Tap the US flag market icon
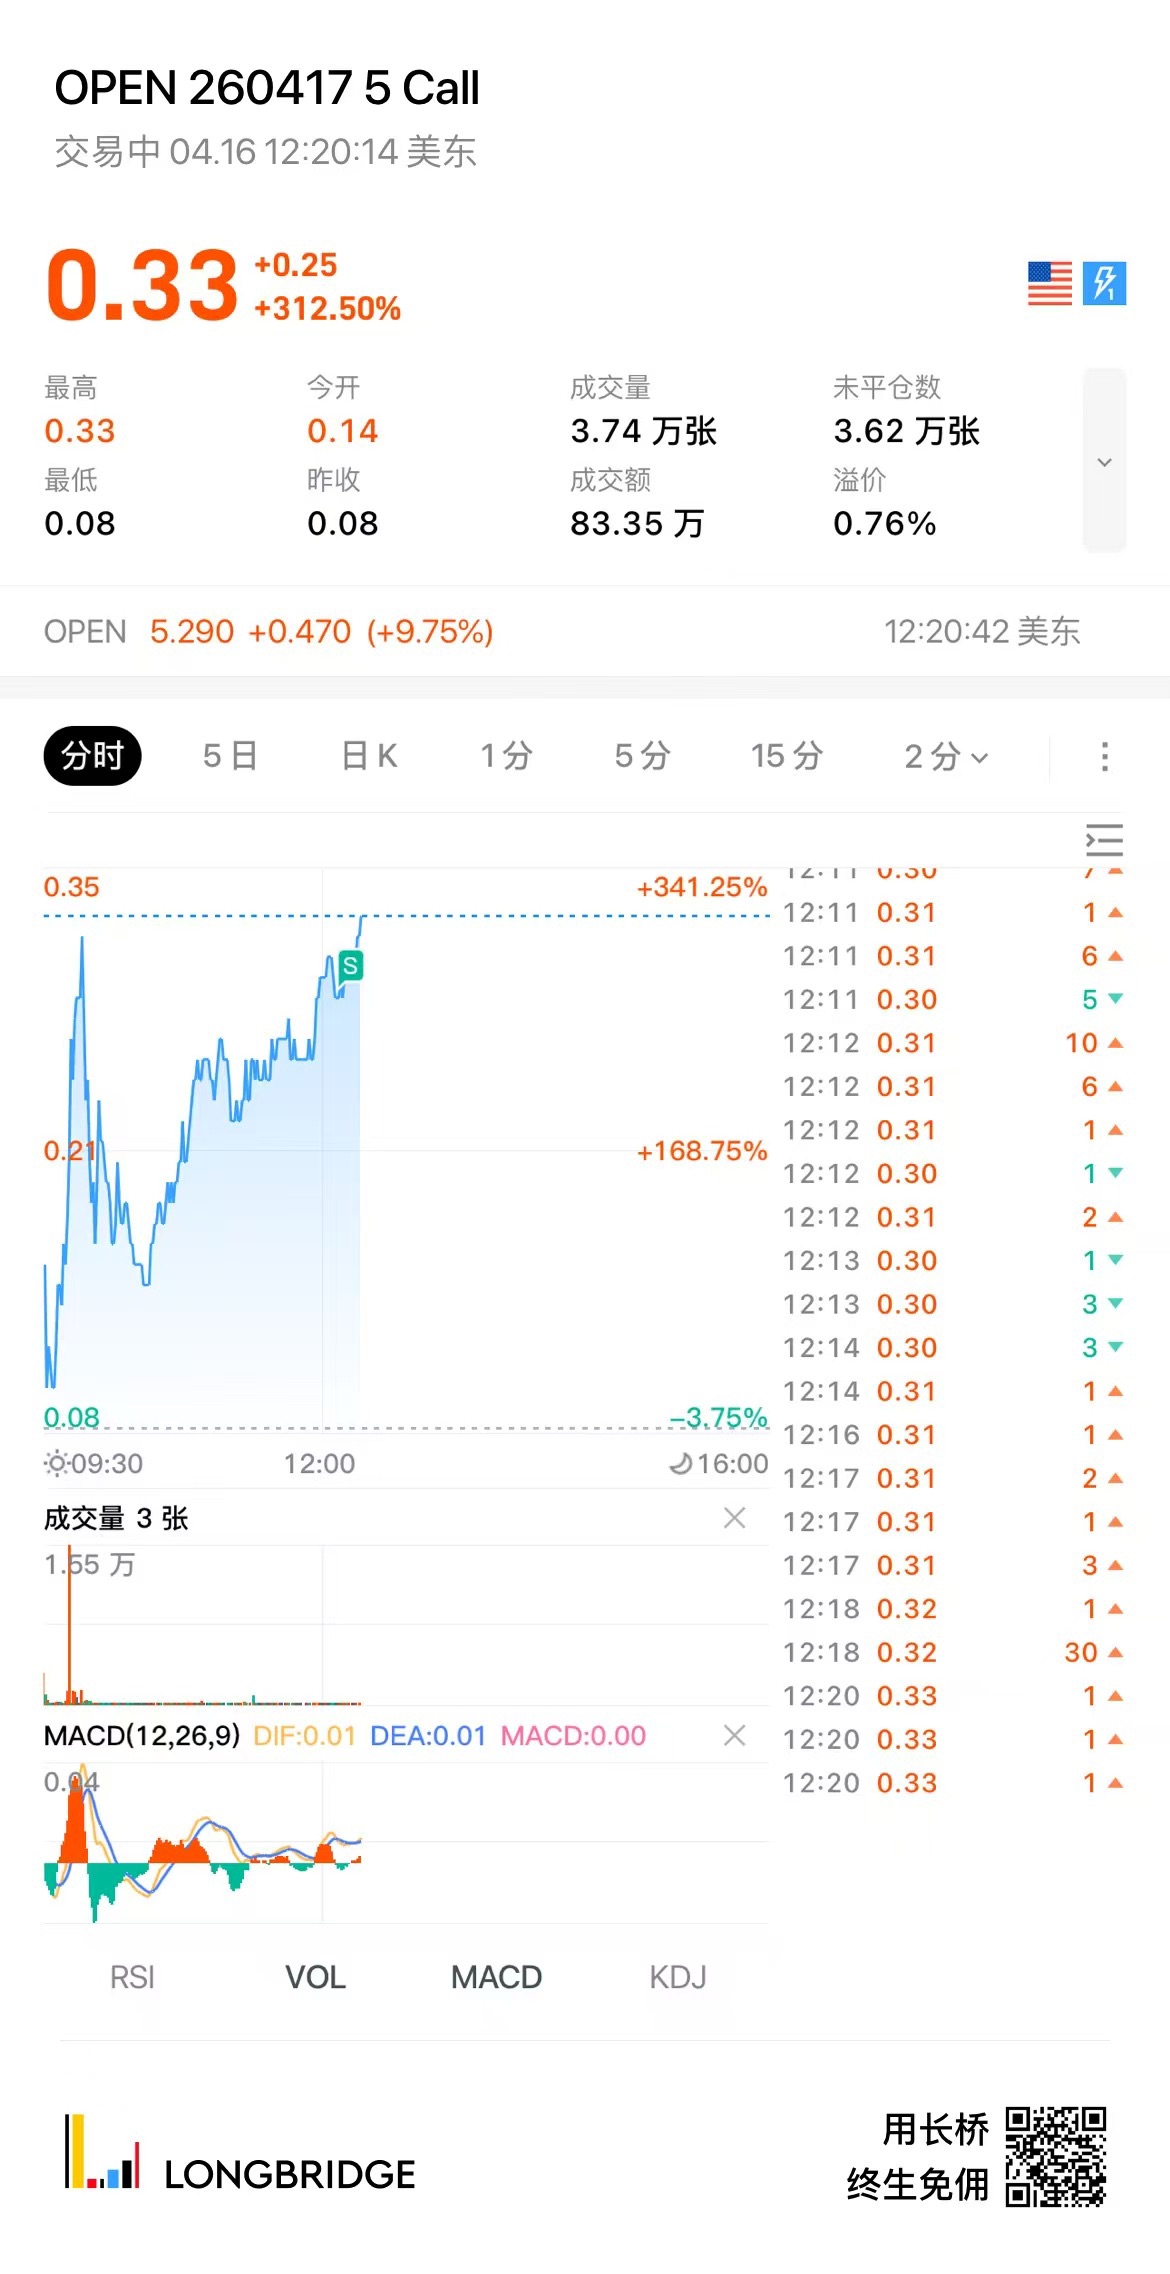Screen dimensions: 1170x2274 (1049, 284)
